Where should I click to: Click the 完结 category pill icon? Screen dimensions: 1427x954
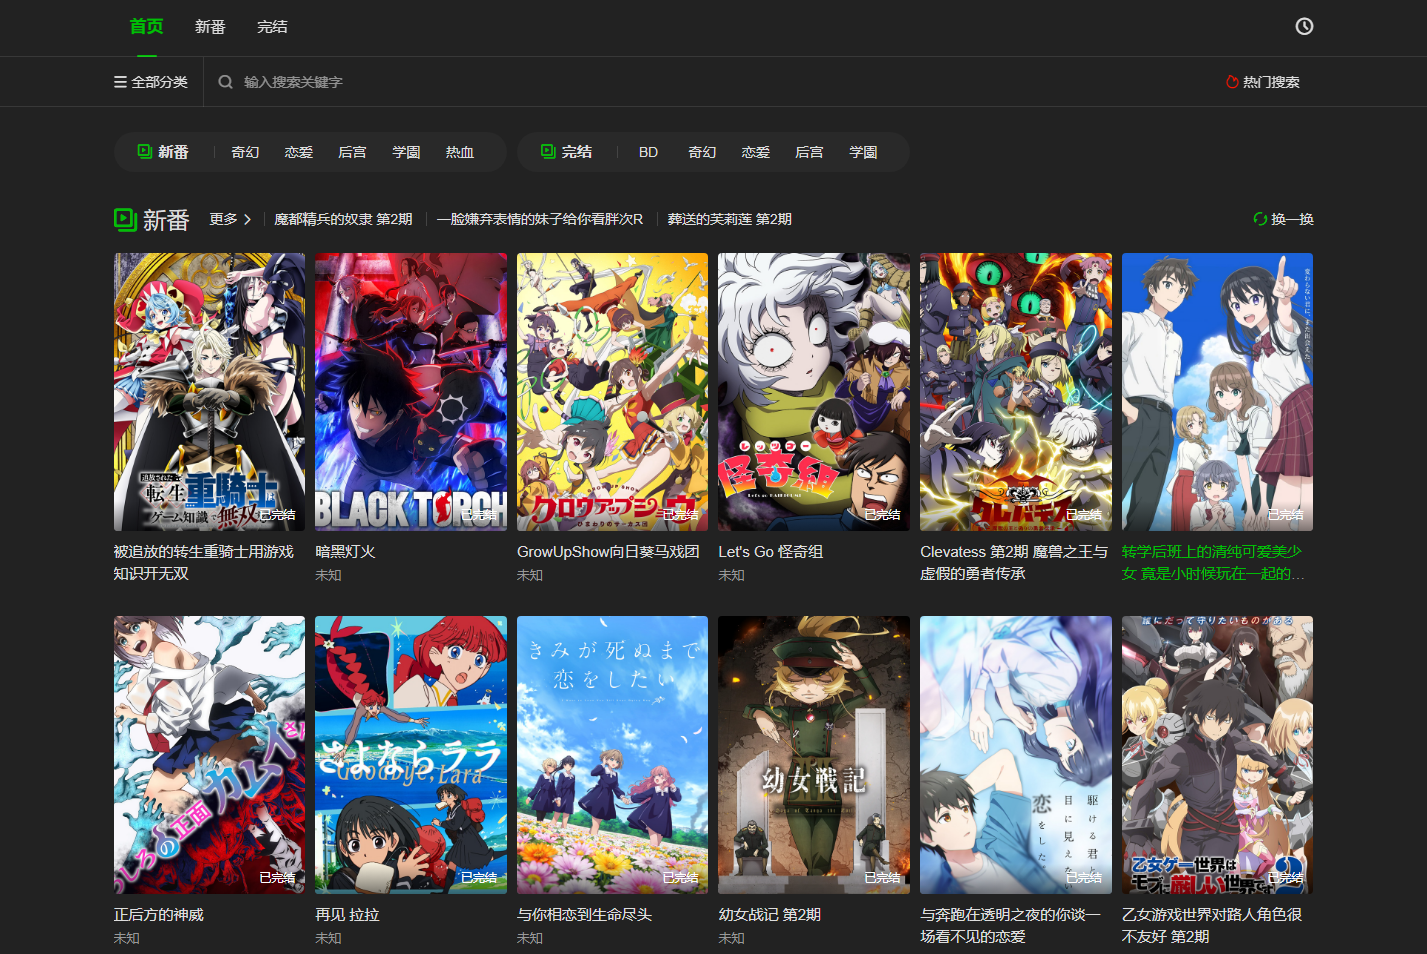[x=548, y=151]
